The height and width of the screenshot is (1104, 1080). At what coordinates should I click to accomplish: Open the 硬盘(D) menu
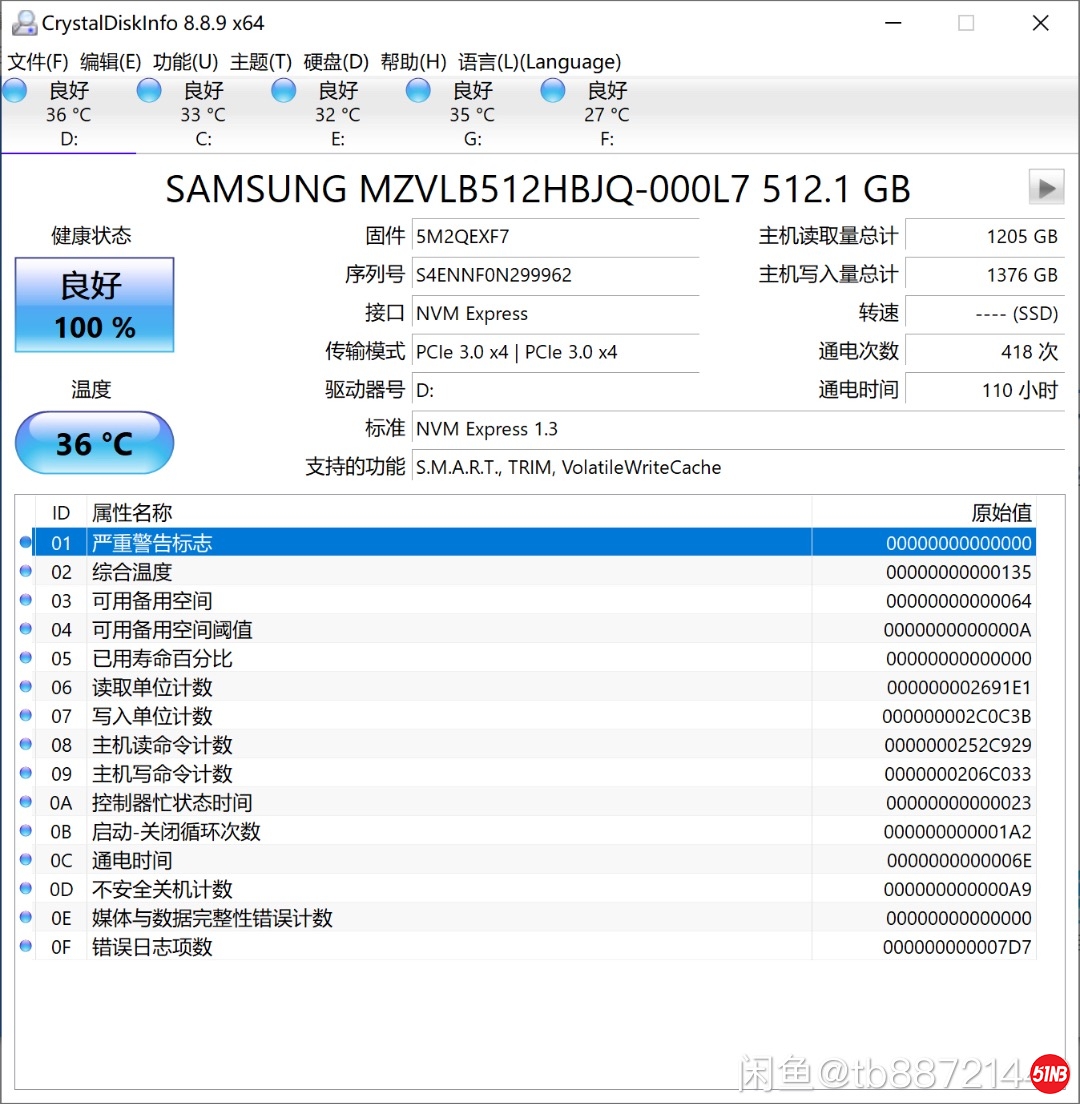click(336, 62)
